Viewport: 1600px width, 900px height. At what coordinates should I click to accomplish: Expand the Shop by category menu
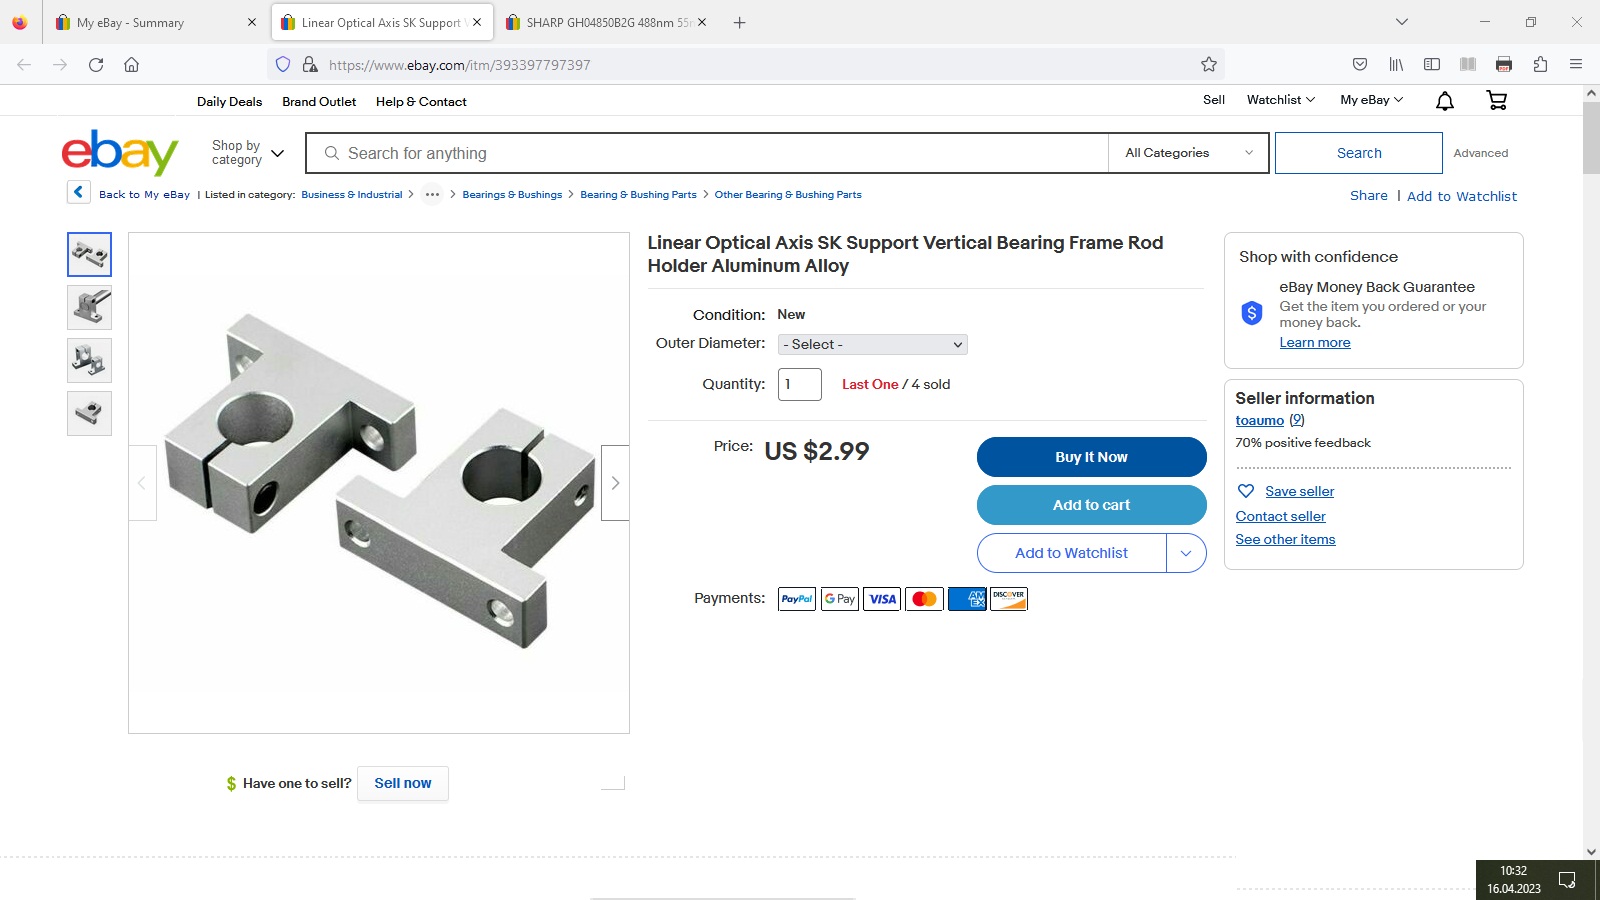(x=248, y=153)
